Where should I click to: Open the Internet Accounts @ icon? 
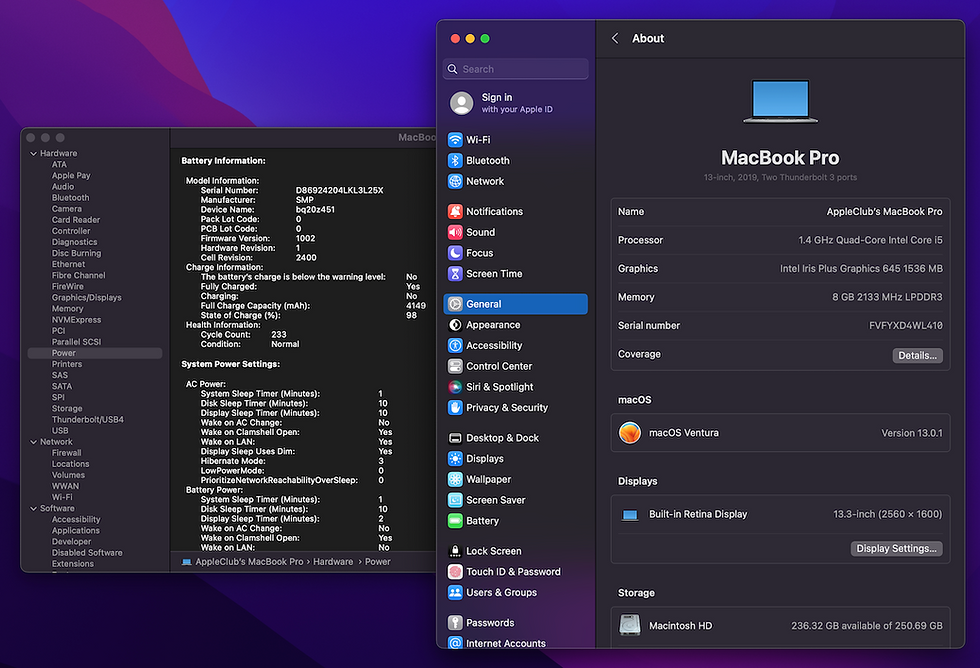pyautogui.click(x=455, y=642)
